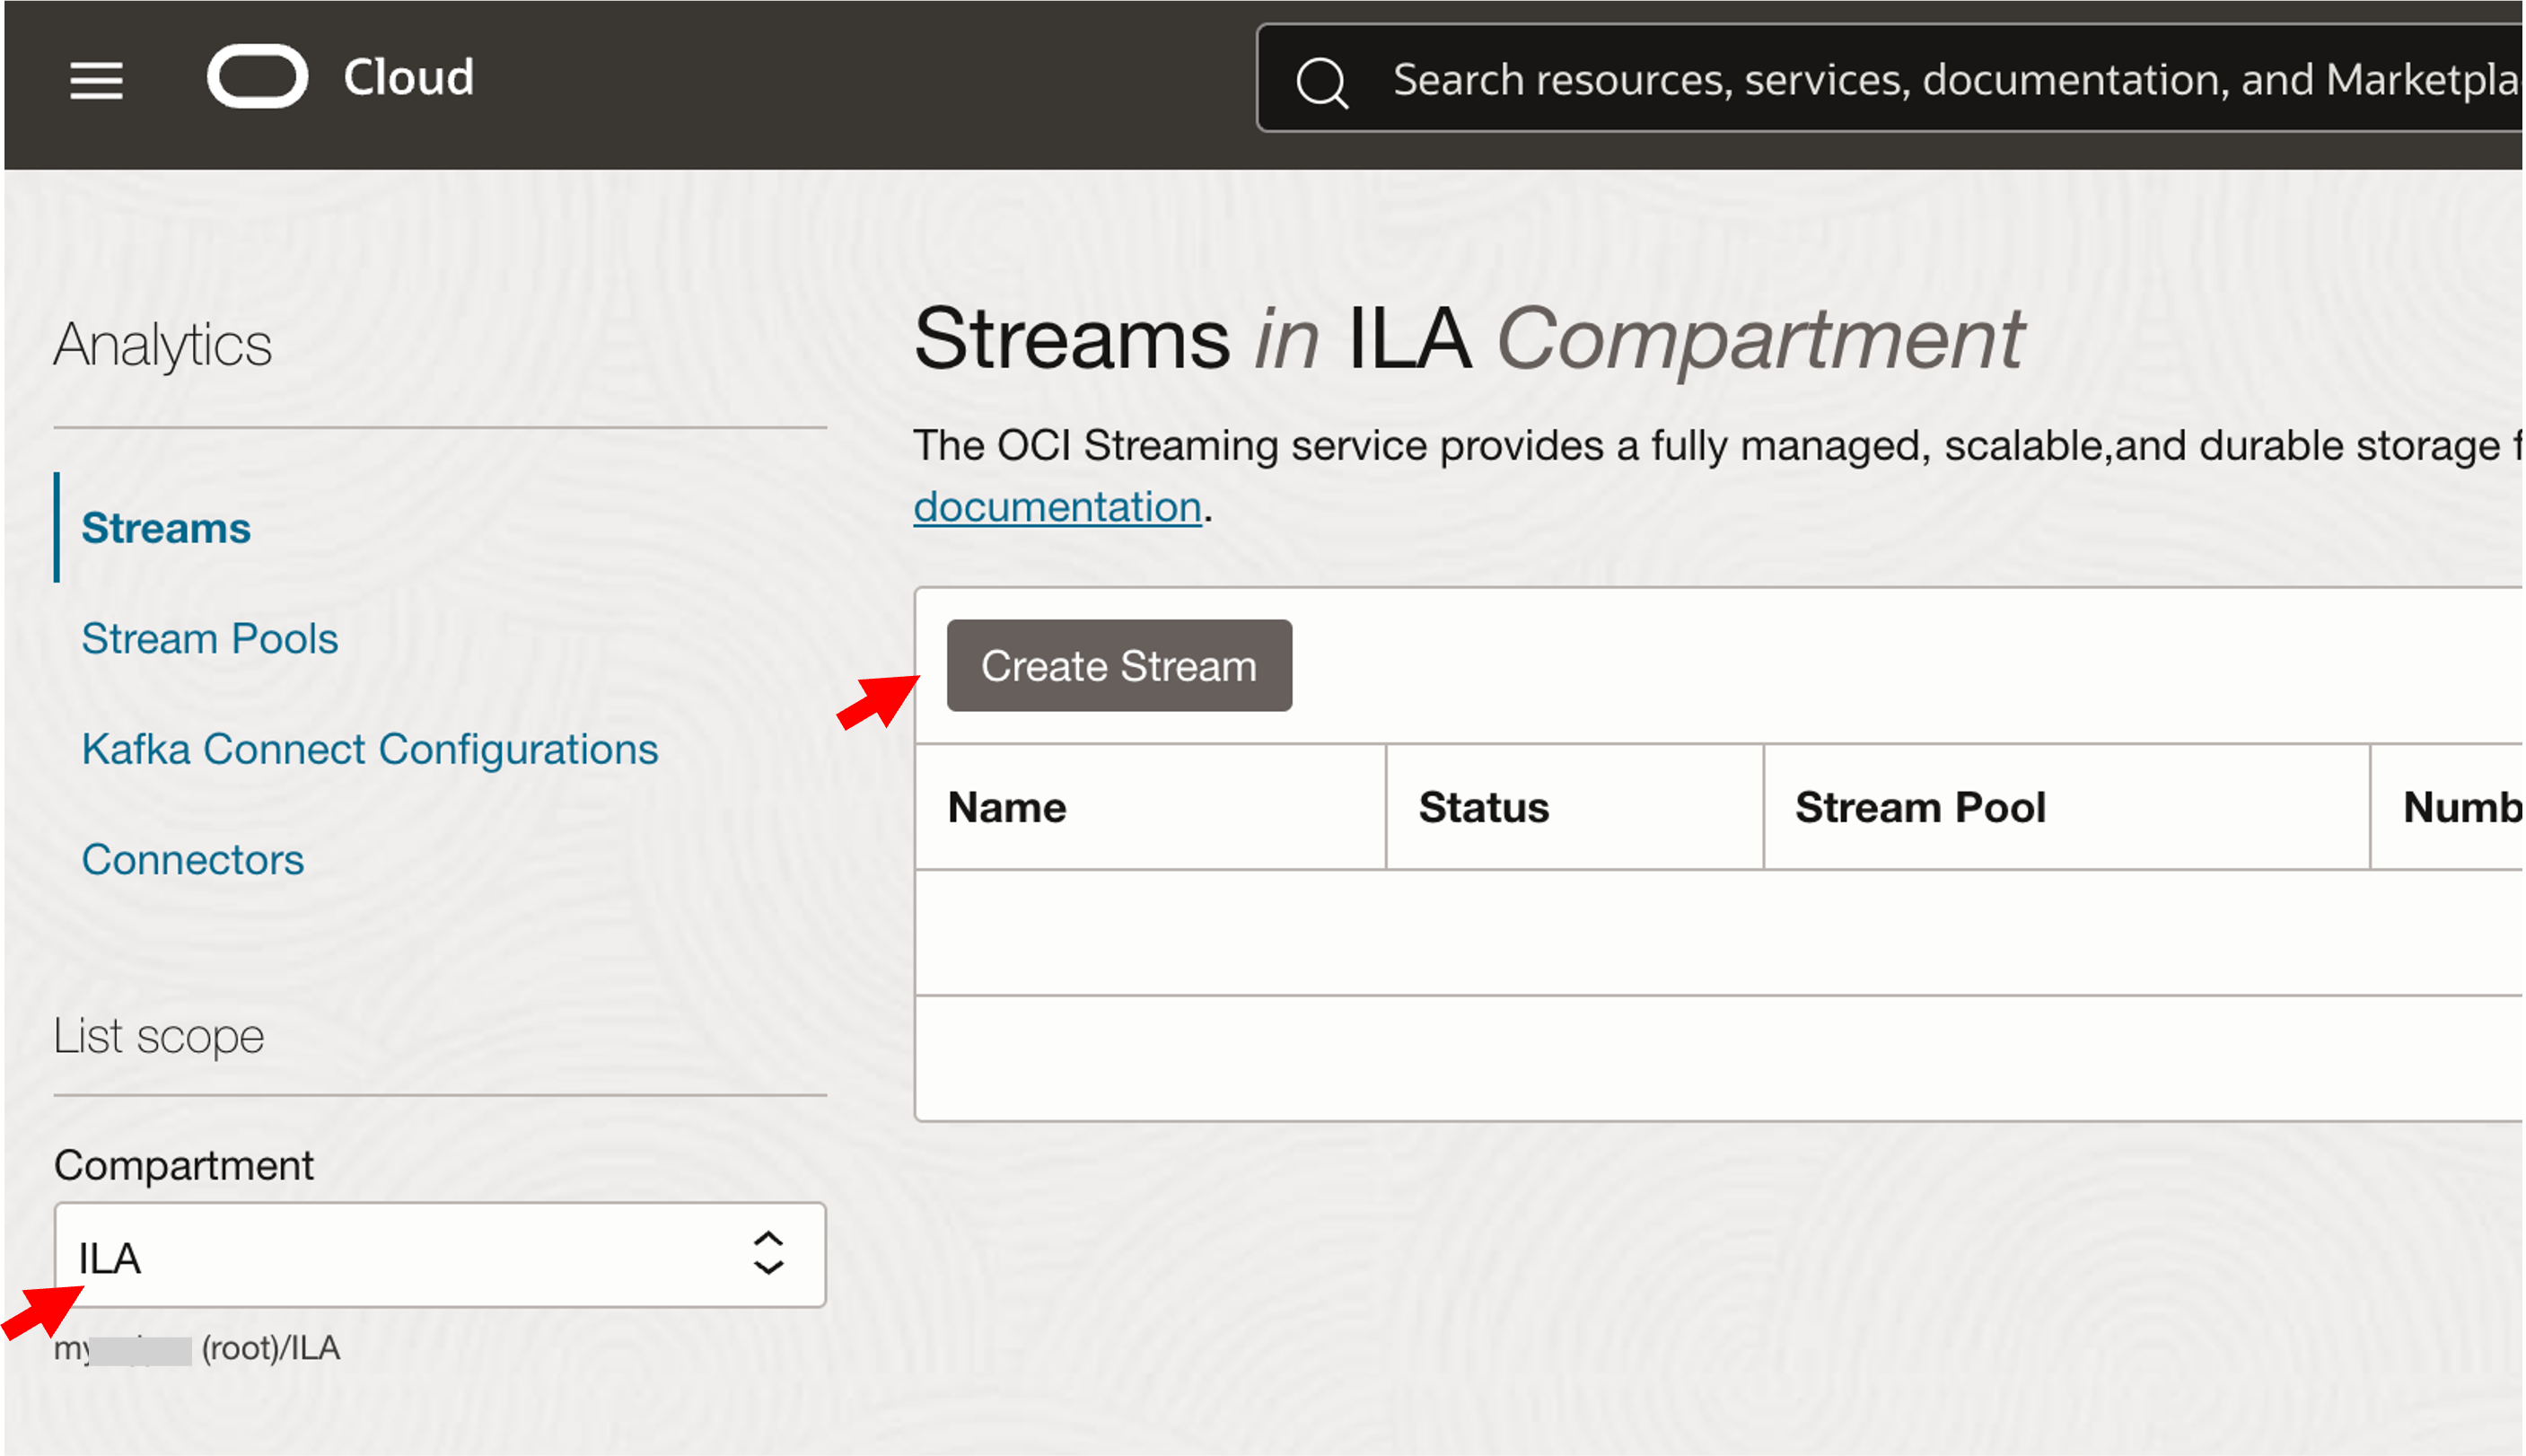This screenshot has height=1456, width=2526.
Task: Sort by the Stream Pool column header
Action: [1920, 807]
